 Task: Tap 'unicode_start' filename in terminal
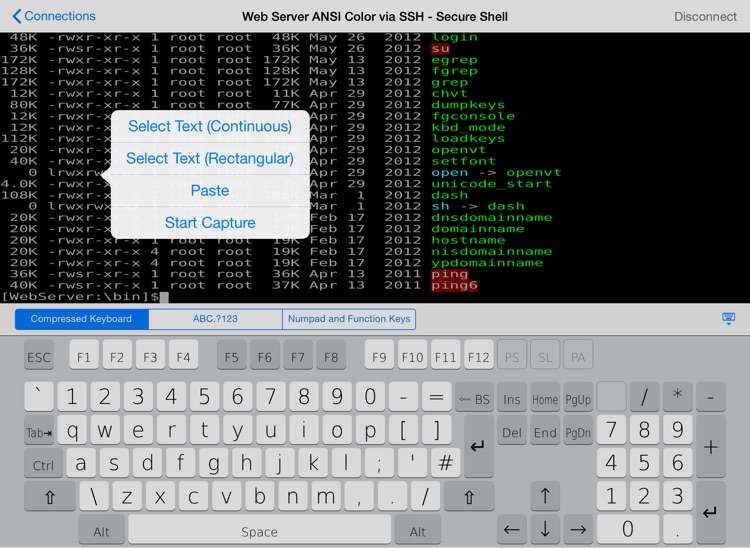(491, 184)
